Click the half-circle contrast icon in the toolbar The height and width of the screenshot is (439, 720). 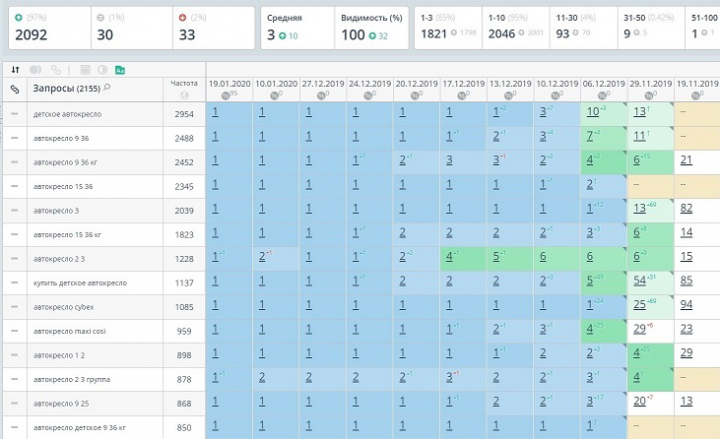pos(102,70)
